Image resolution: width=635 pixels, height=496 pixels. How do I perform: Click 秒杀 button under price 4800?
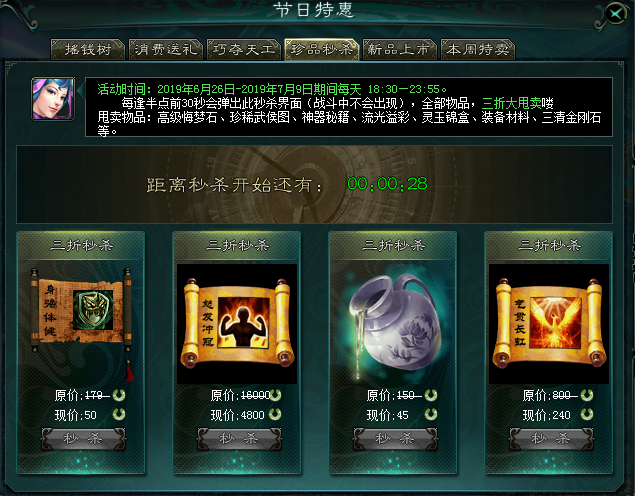[239, 439]
